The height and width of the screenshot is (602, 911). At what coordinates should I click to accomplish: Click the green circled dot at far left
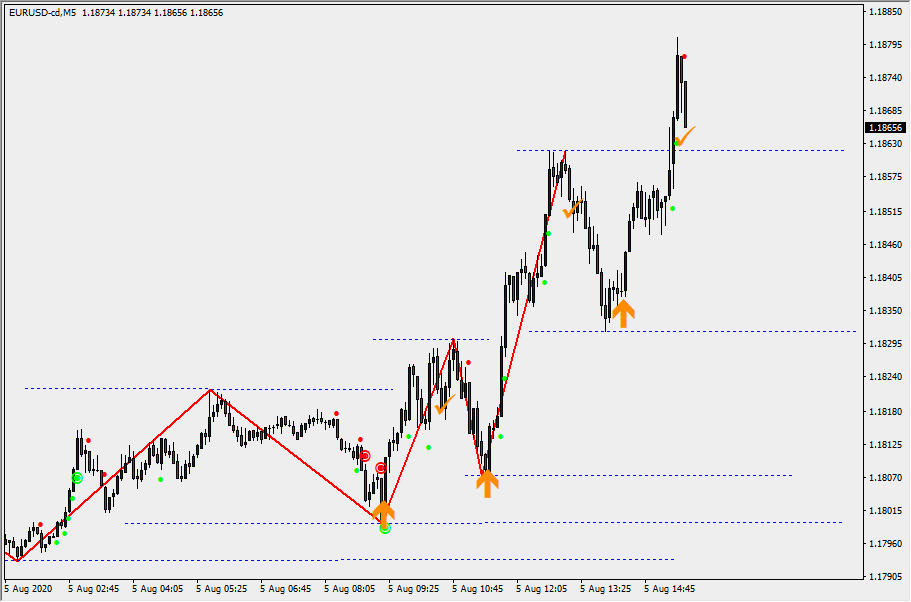click(76, 478)
